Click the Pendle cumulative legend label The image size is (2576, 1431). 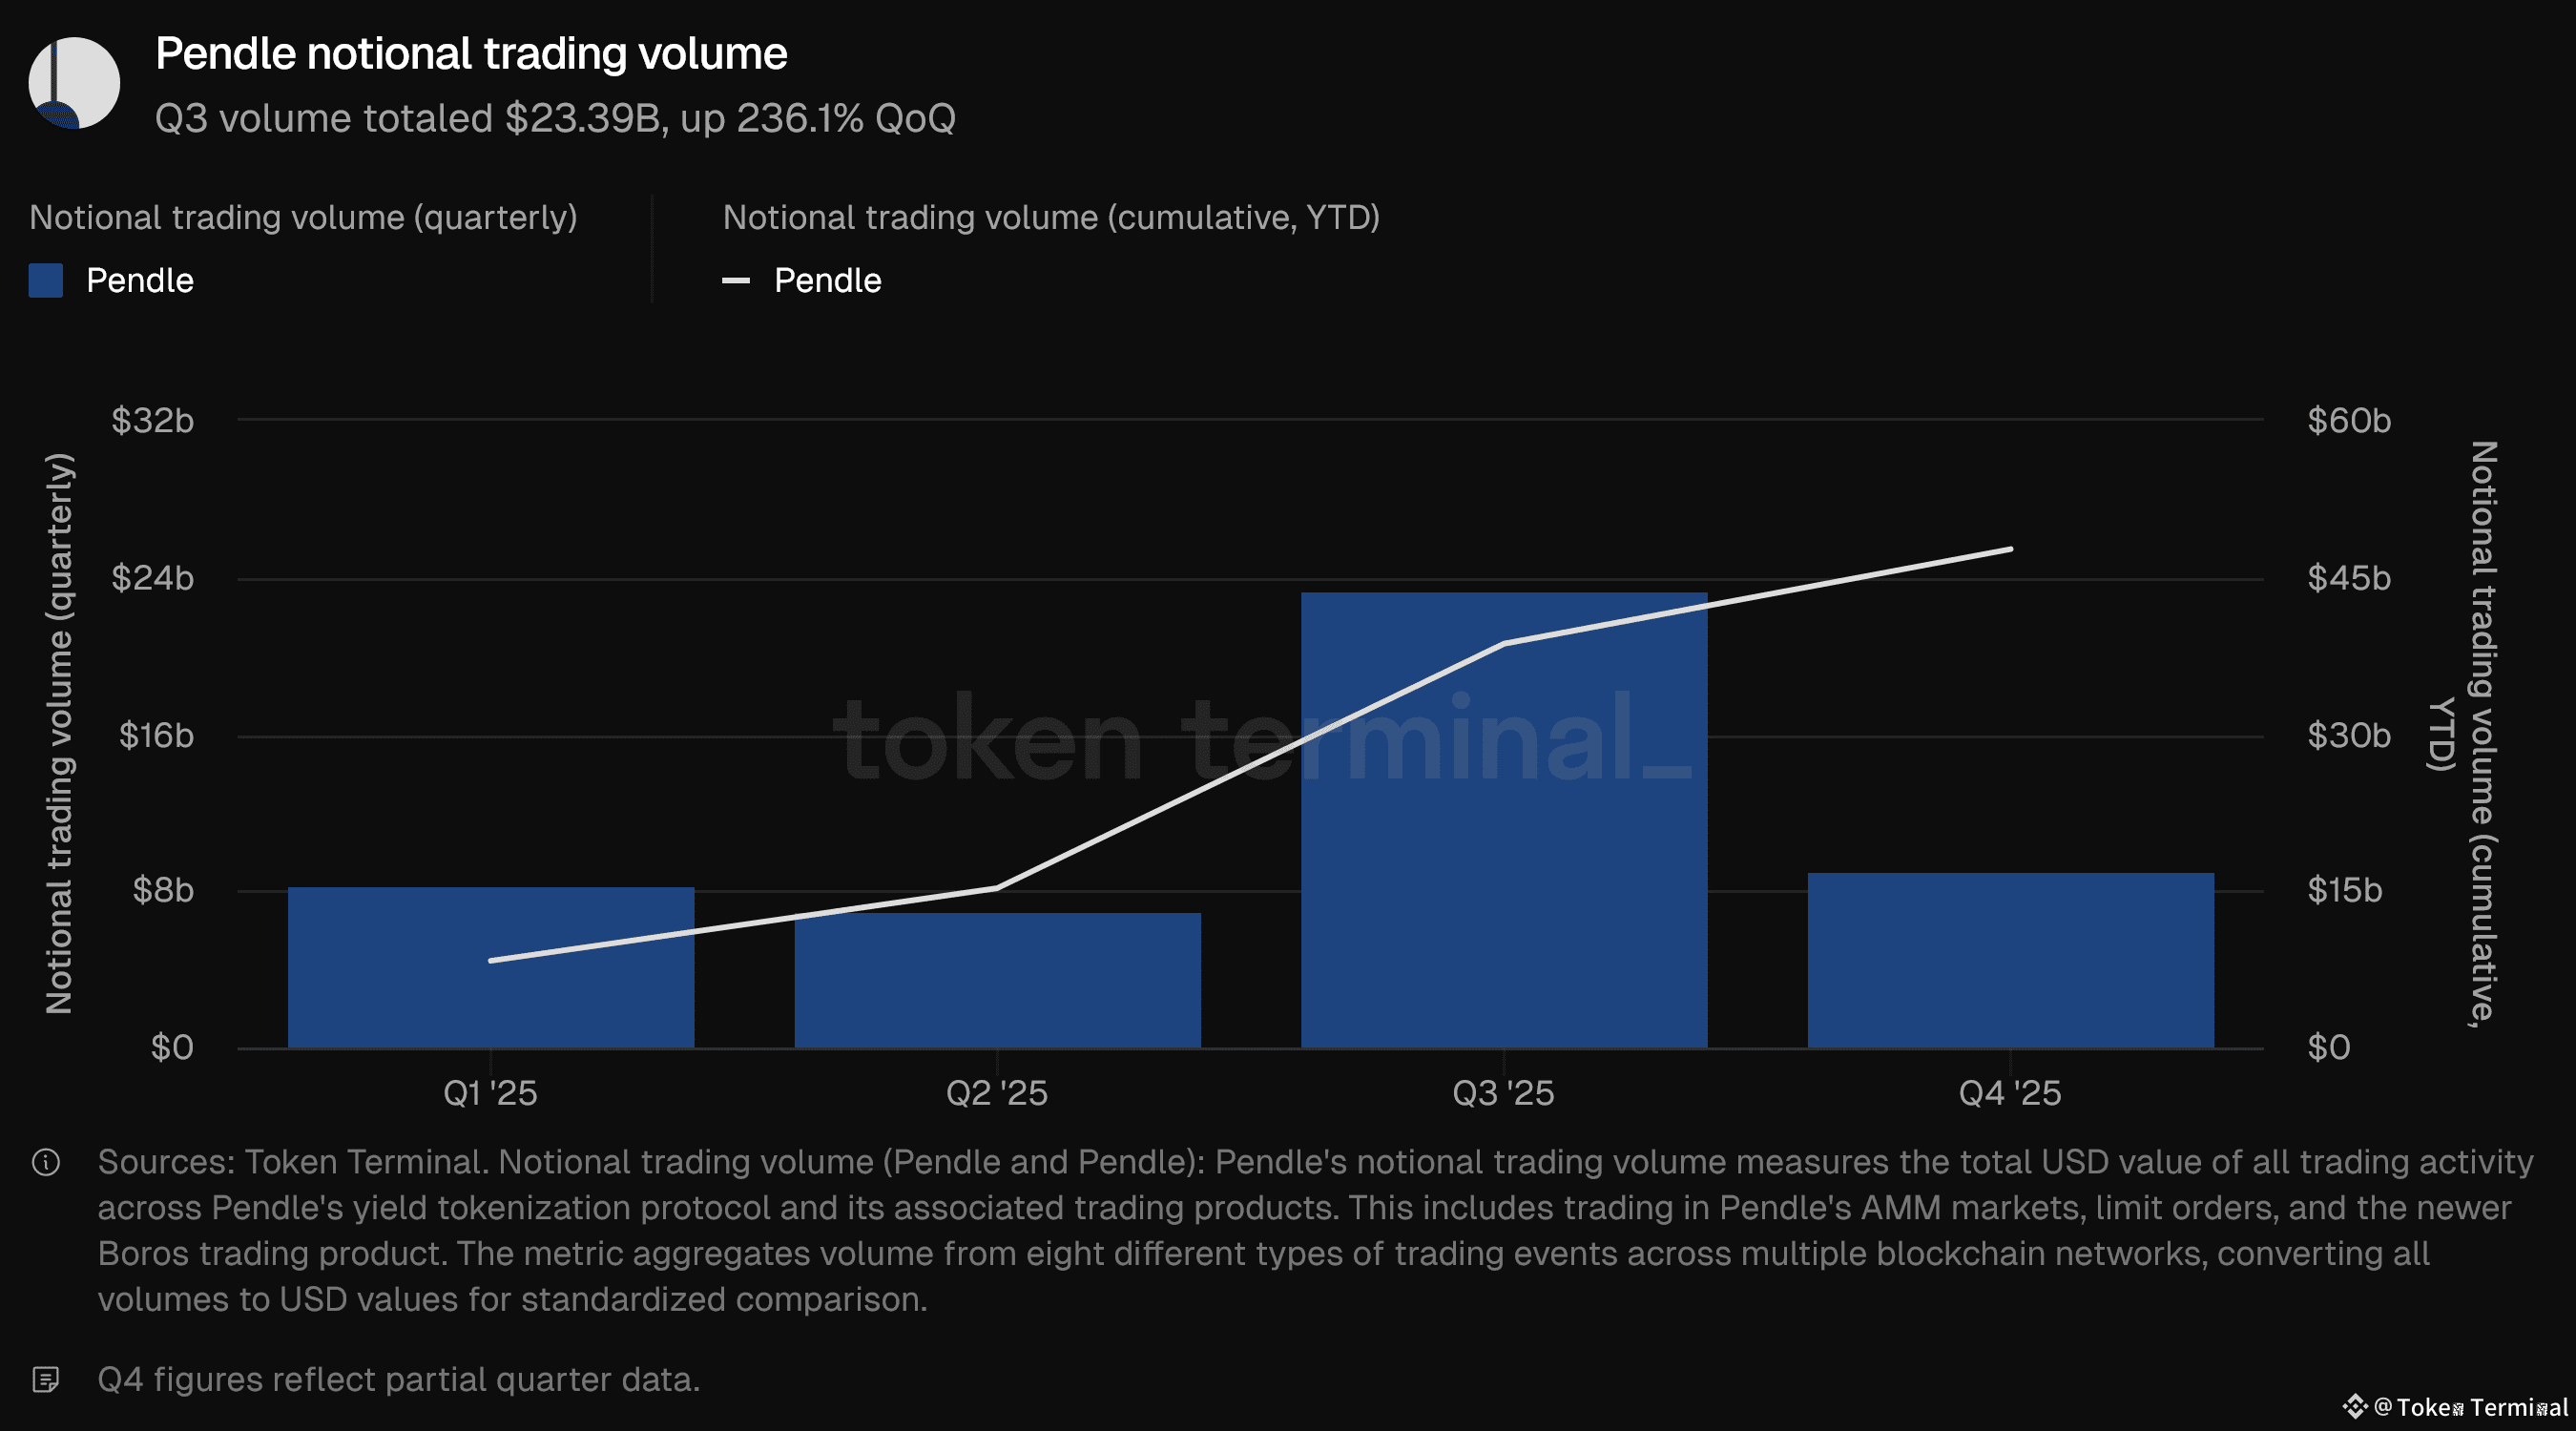(827, 281)
